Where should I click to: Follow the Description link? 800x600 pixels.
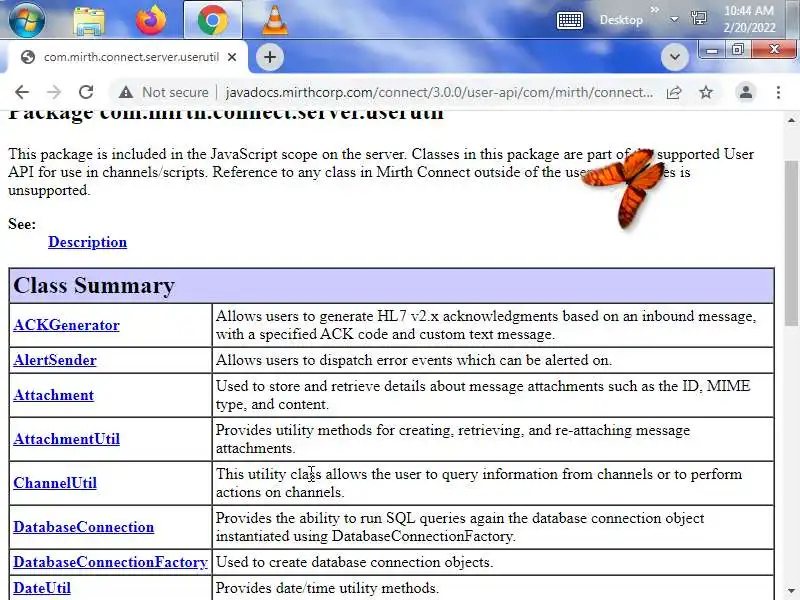87,242
